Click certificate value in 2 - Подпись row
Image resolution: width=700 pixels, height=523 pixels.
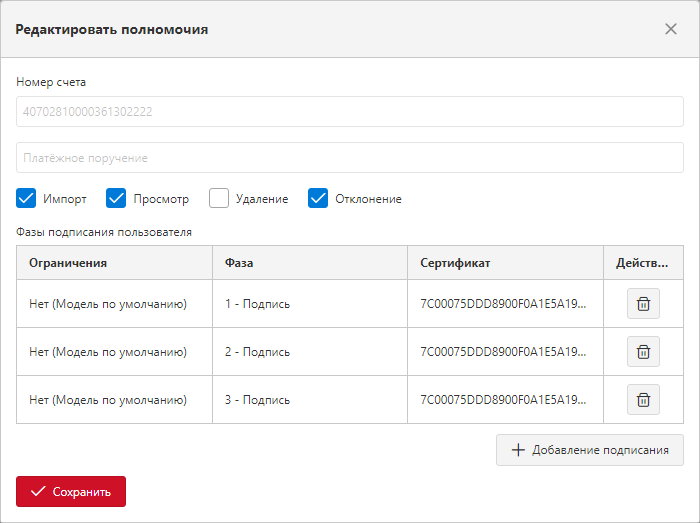[503, 352]
